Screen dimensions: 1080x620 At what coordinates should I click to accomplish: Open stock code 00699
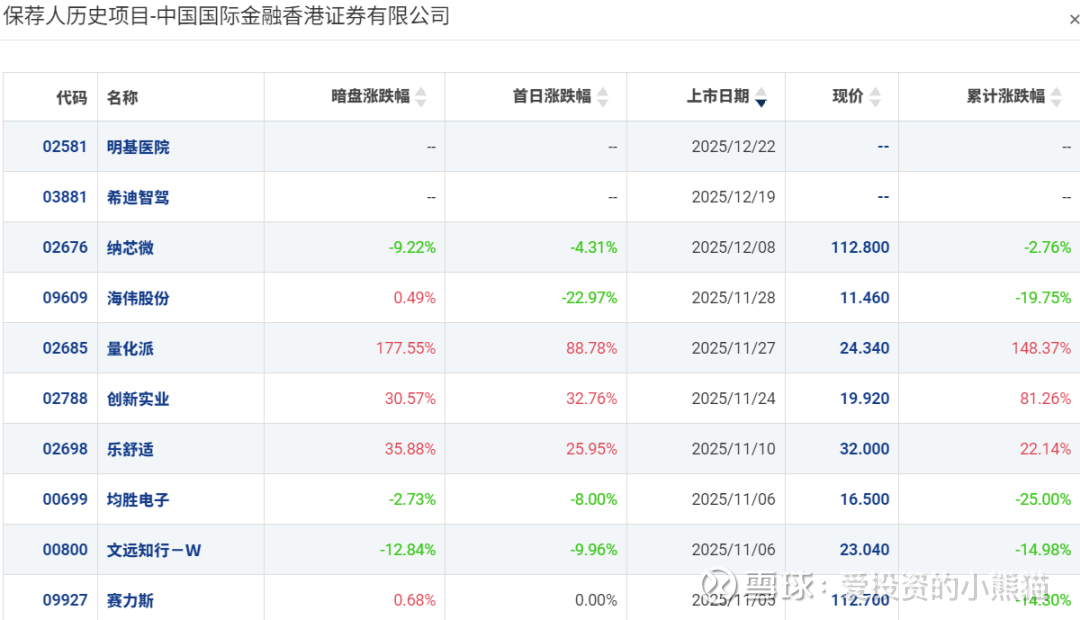click(65, 499)
